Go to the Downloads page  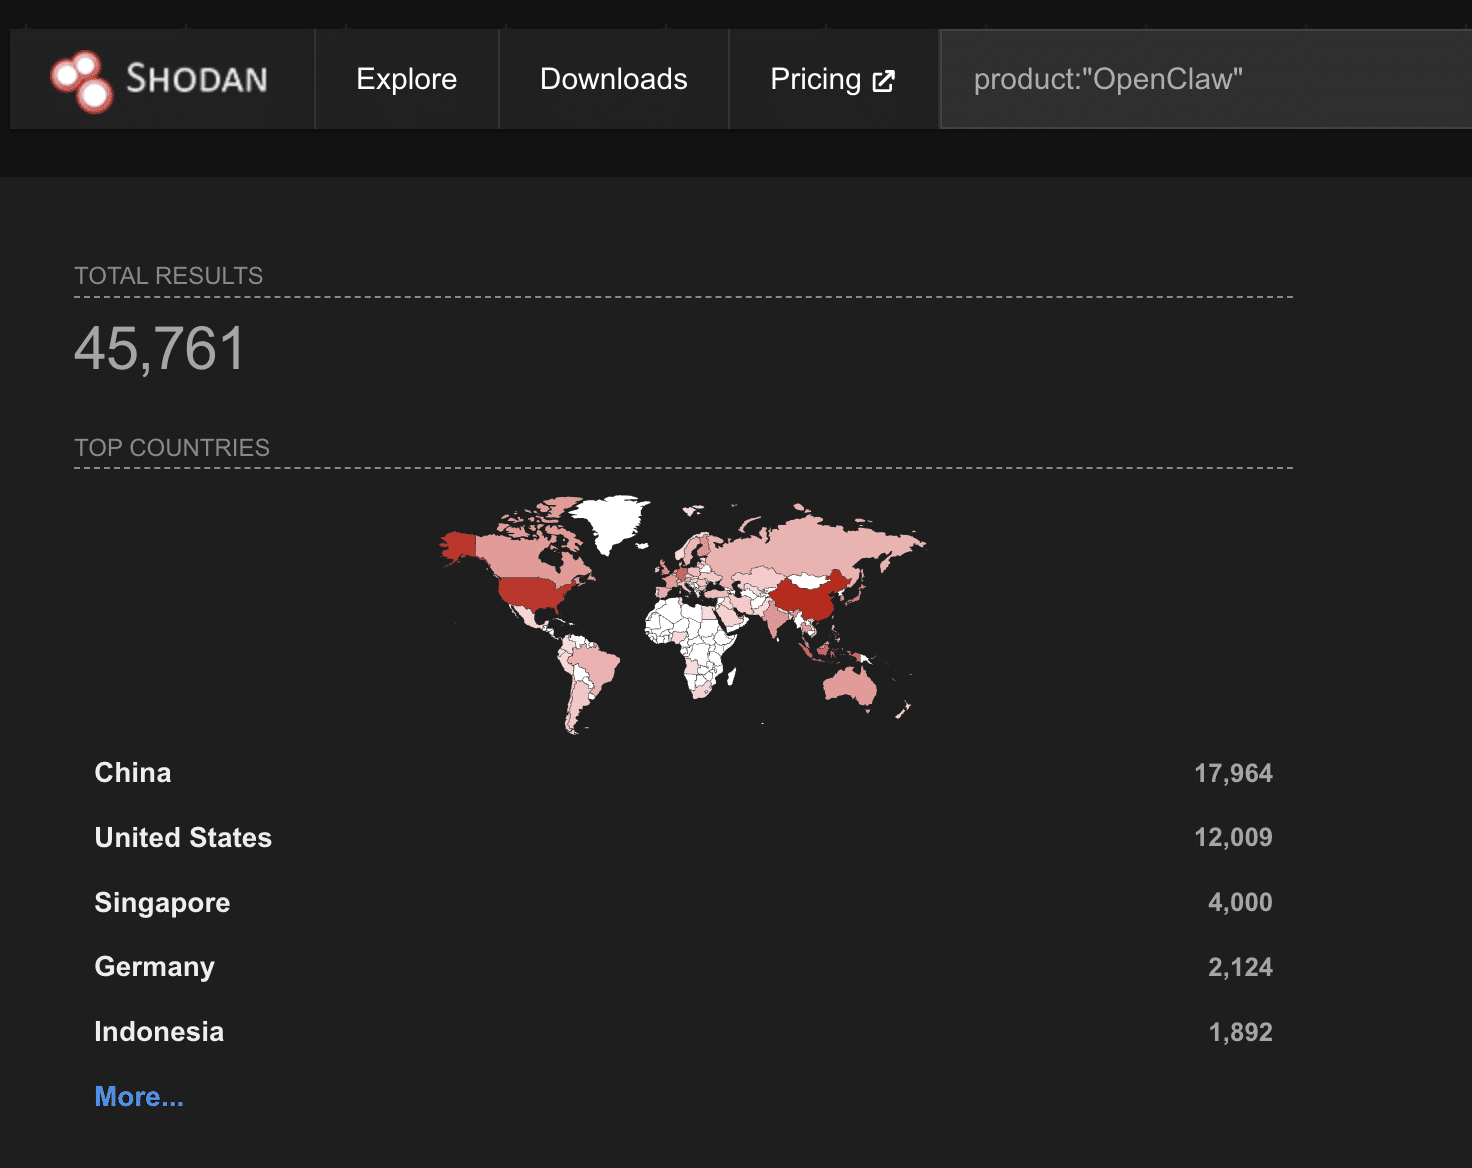(x=613, y=79)
